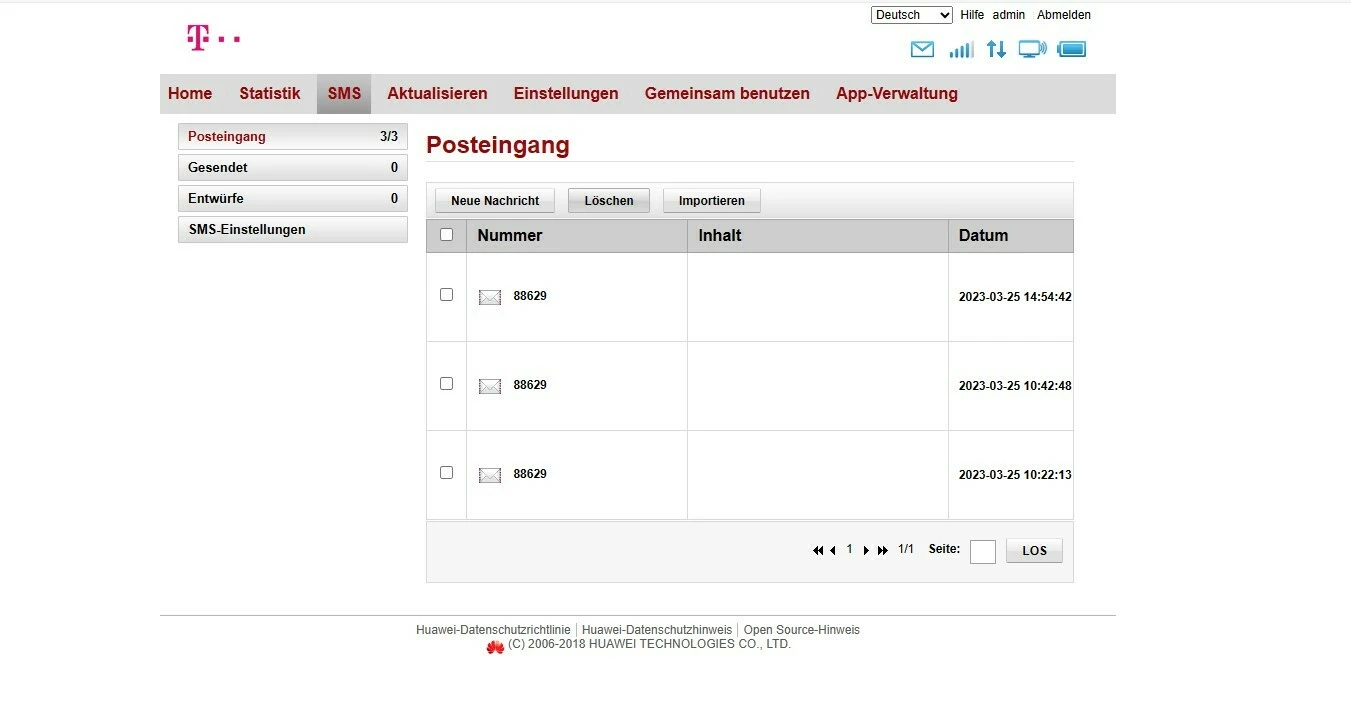1351x720 pixels.
Task: Click the Importieren button
Action: (x=712, y=201)
